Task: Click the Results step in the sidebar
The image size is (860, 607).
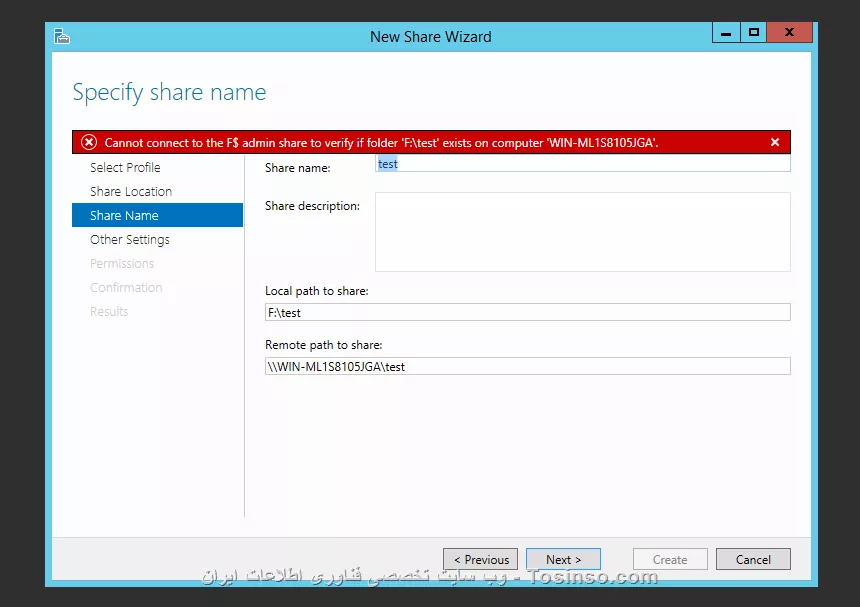Action: [109, 311]
